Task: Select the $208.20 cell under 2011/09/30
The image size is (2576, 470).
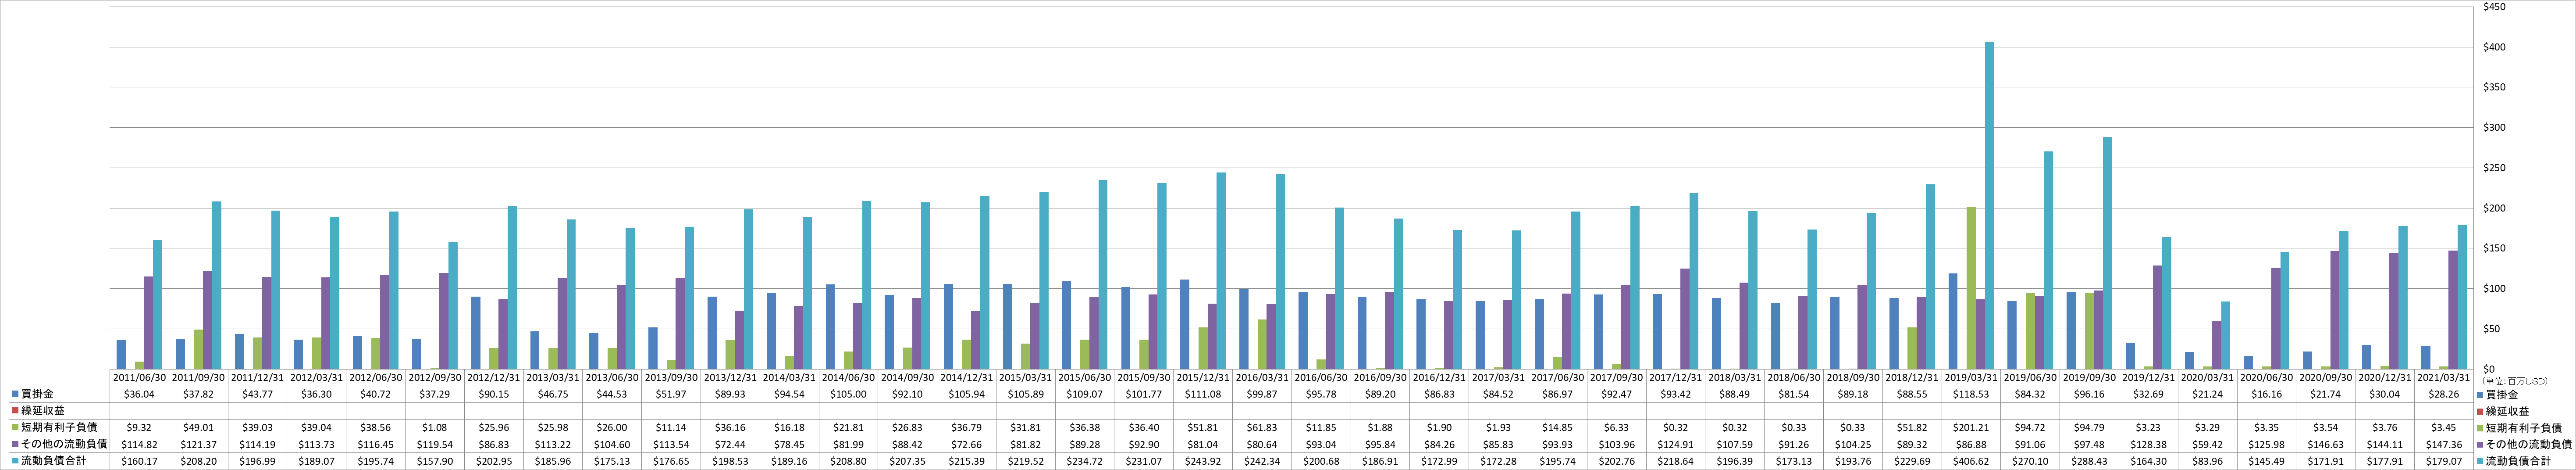Action: tap(198, 460)
